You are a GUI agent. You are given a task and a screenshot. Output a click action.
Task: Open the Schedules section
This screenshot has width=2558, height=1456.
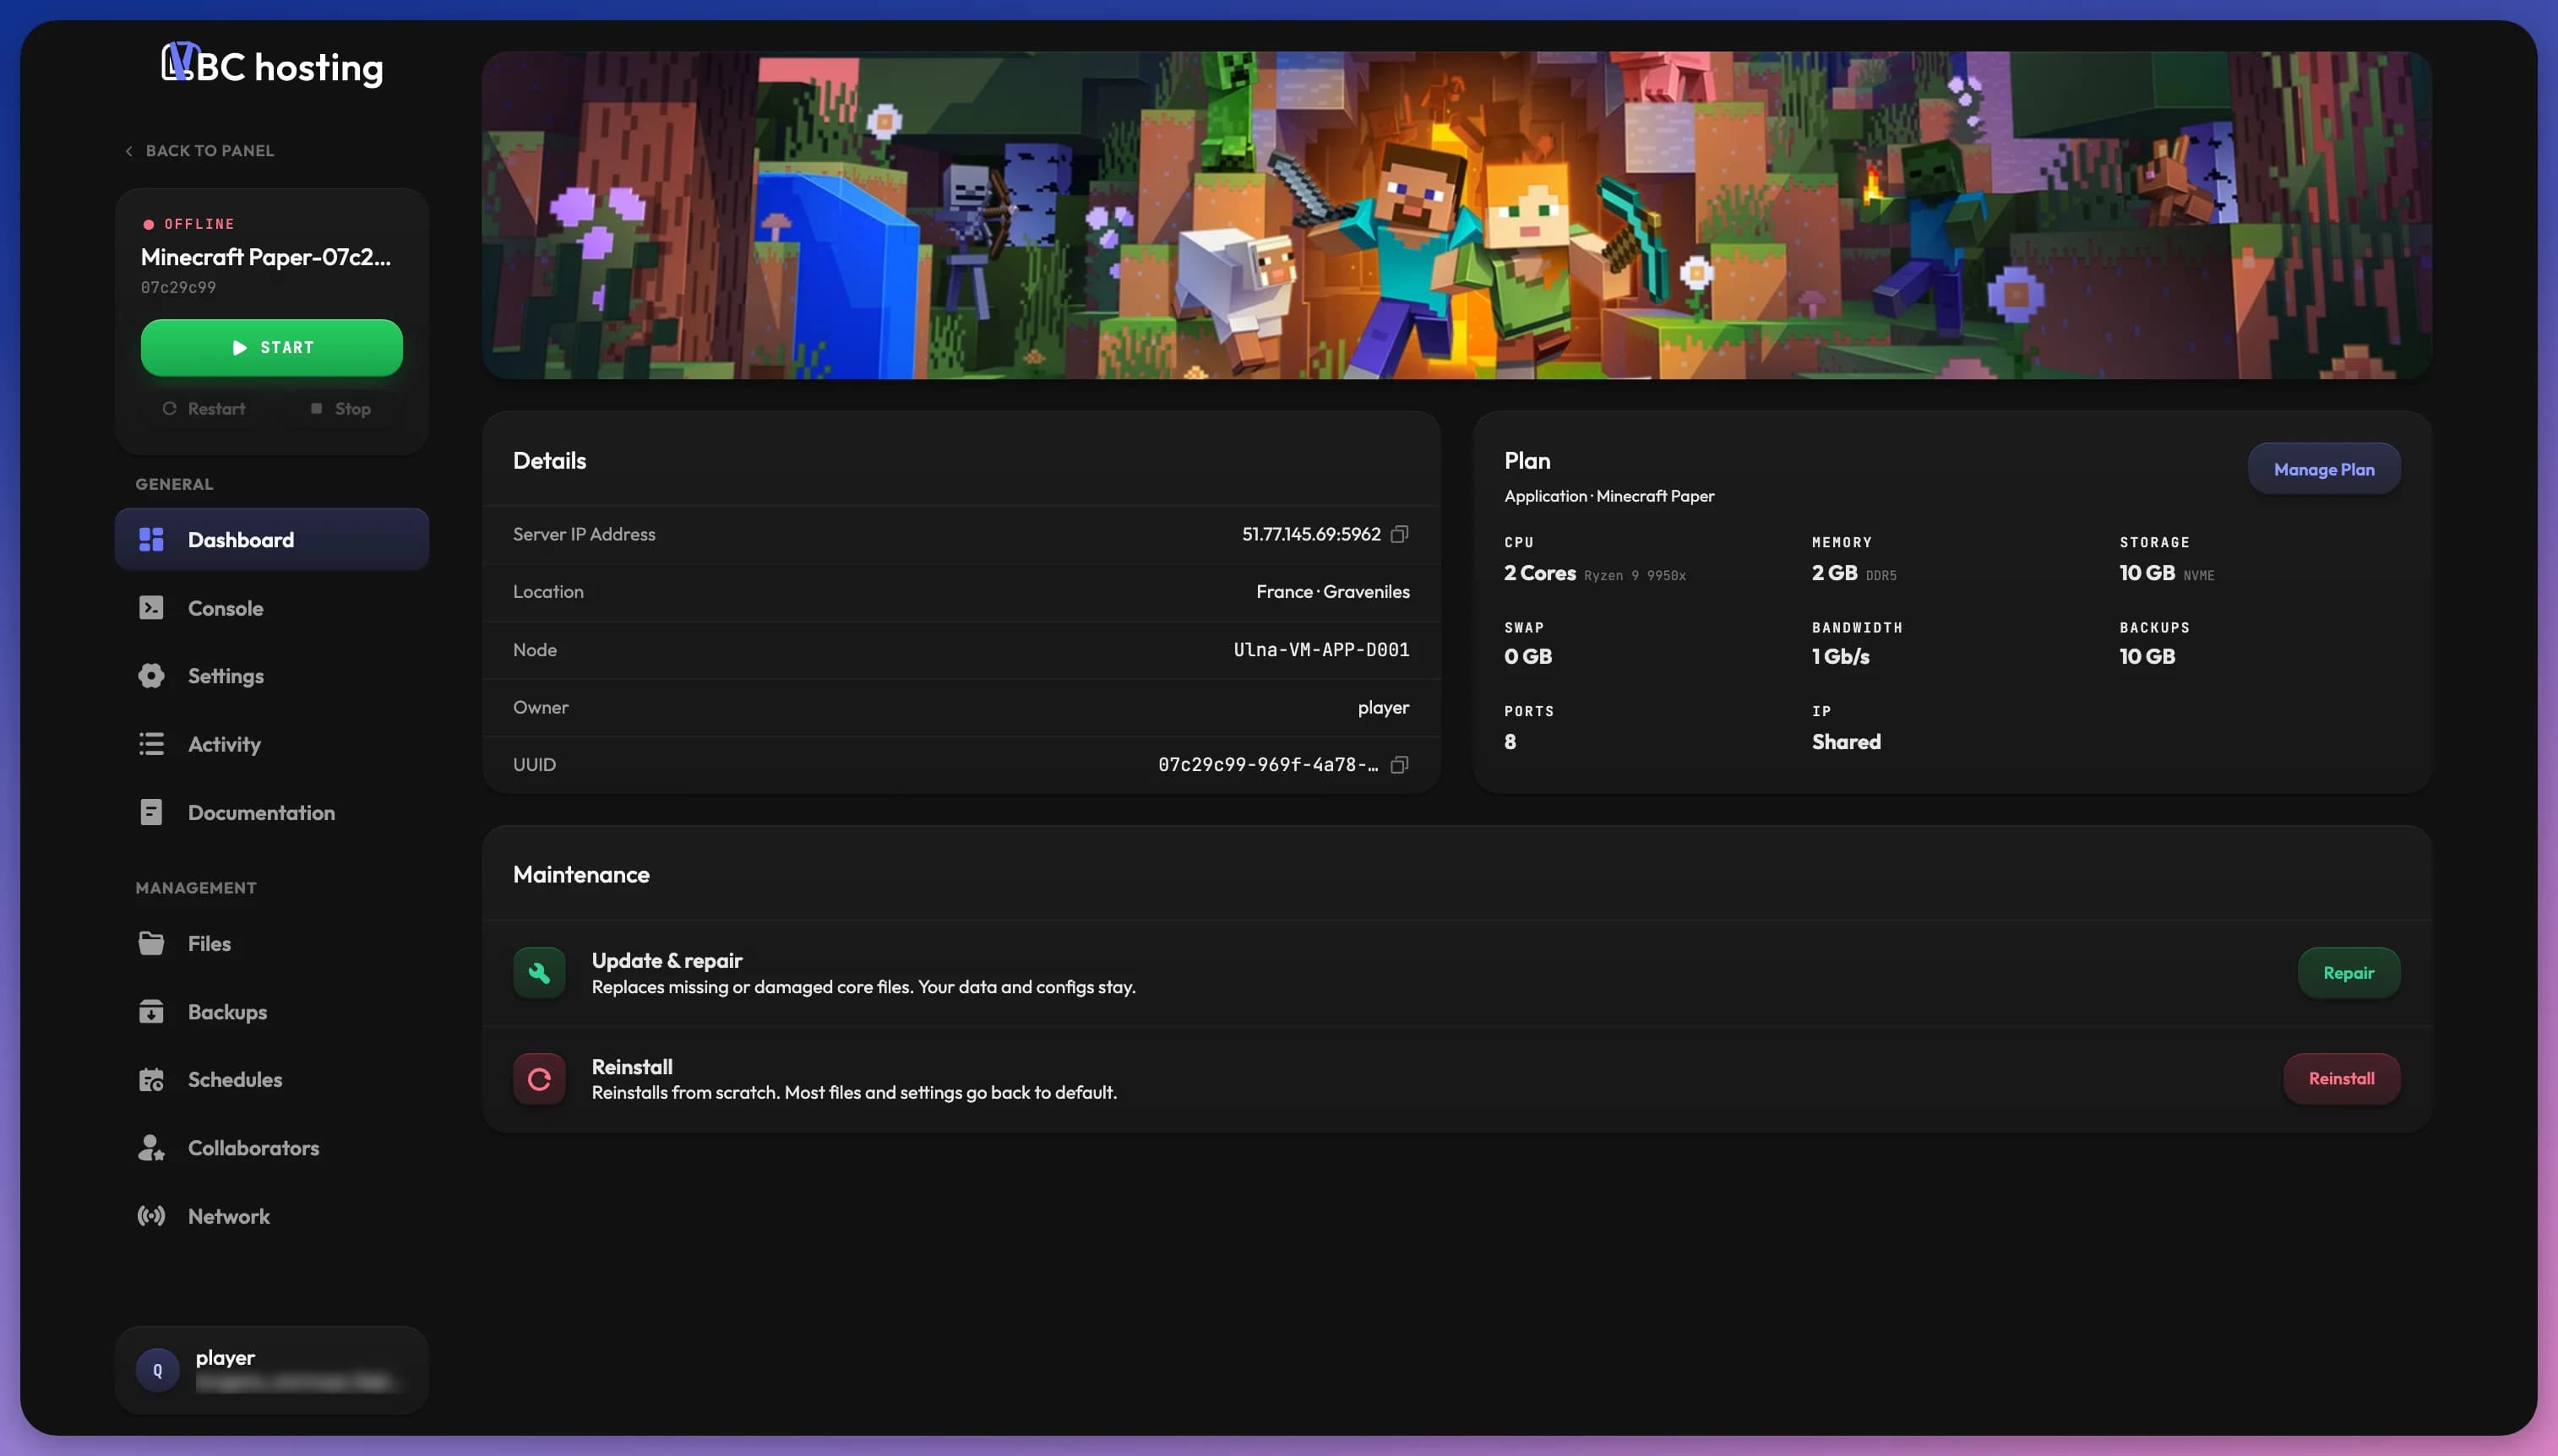[x=272, y=1079]
